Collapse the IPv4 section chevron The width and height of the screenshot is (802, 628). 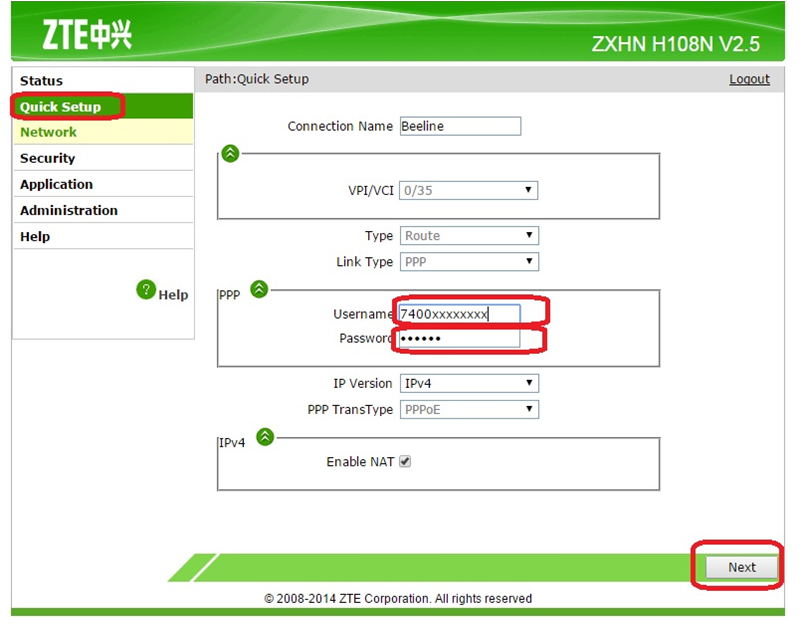click(265, 436)
